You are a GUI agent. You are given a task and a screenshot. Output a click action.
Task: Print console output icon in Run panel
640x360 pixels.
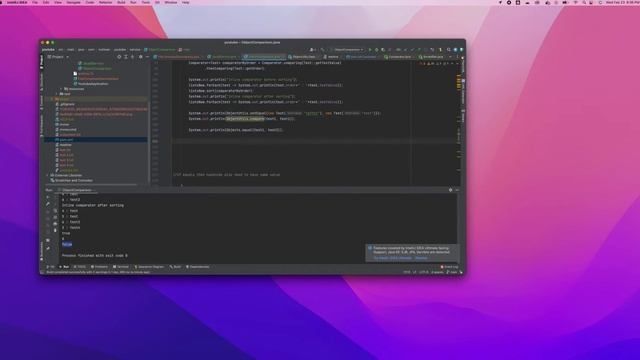pos(56,224)
